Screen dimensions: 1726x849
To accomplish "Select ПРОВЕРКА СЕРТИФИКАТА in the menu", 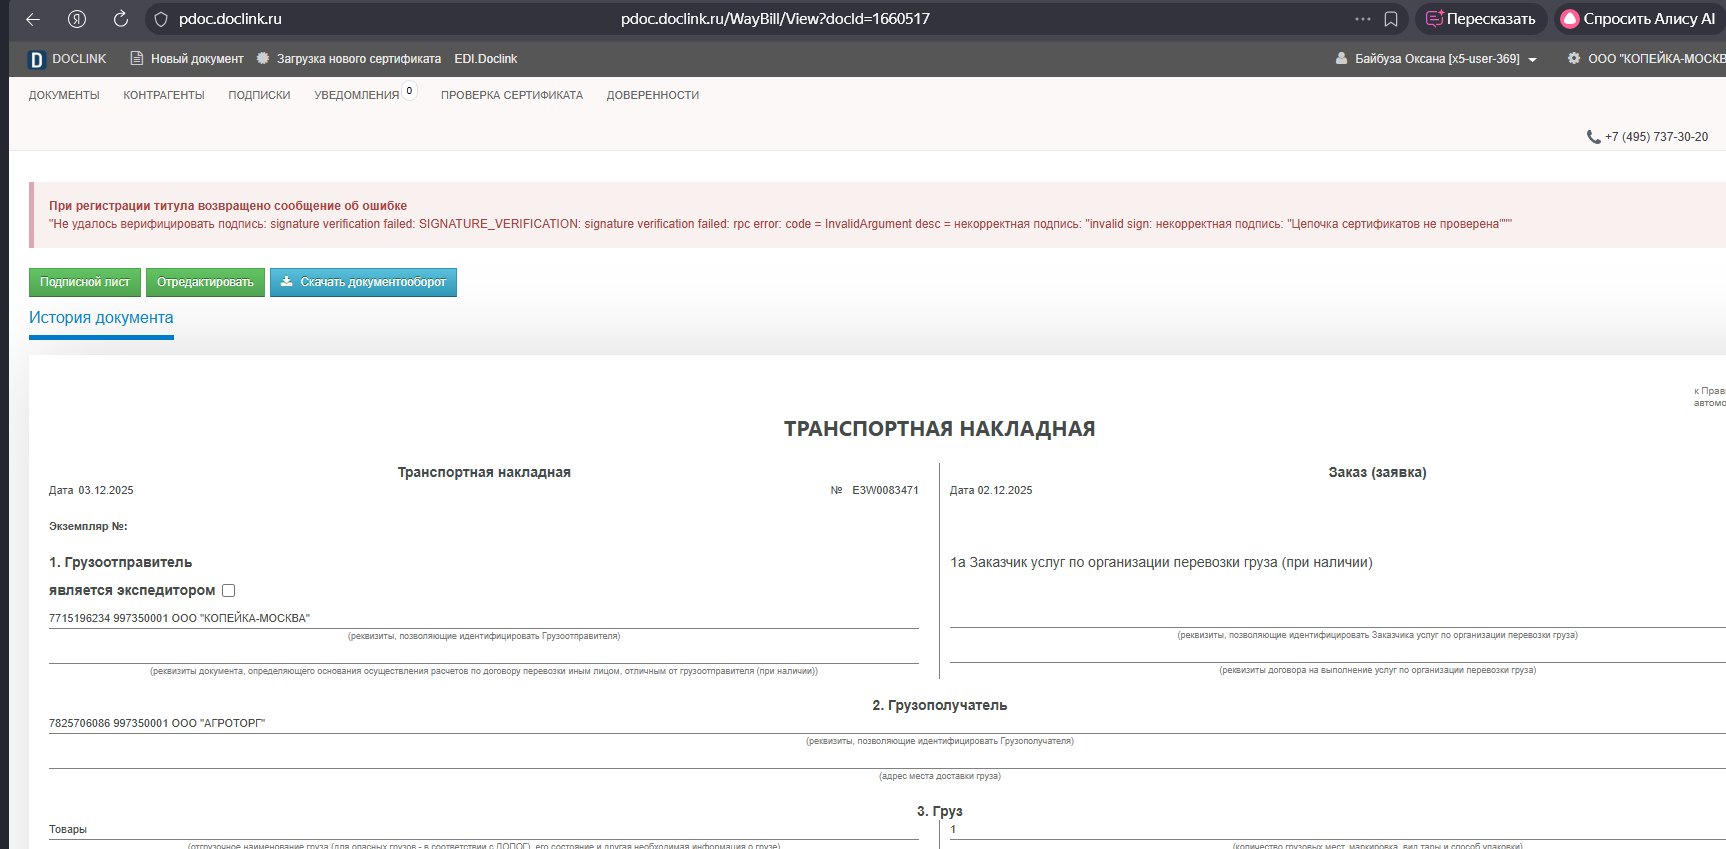I will pos(512,95).
